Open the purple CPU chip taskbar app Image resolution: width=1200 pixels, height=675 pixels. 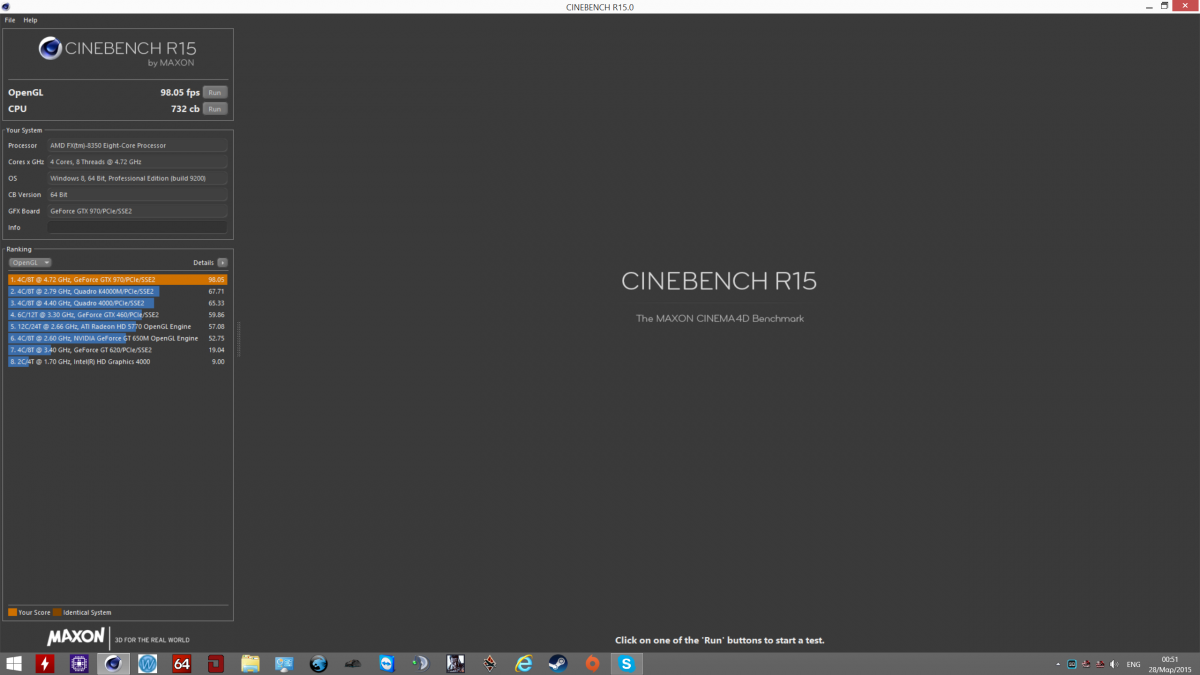(79, 663)
